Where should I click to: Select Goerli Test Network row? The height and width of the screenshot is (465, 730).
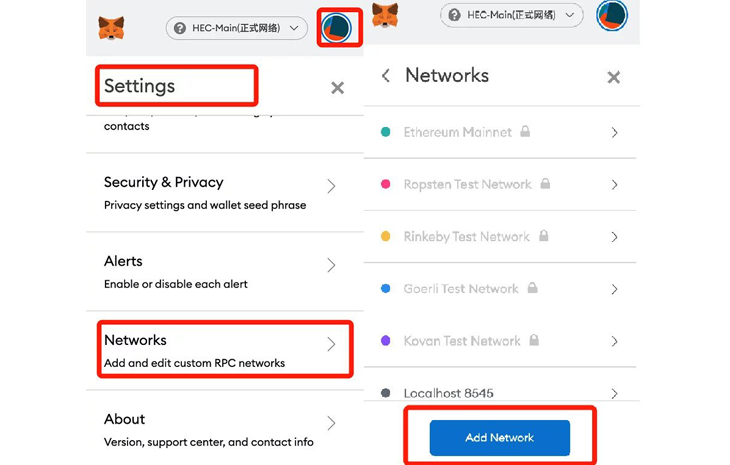point(500,289)
